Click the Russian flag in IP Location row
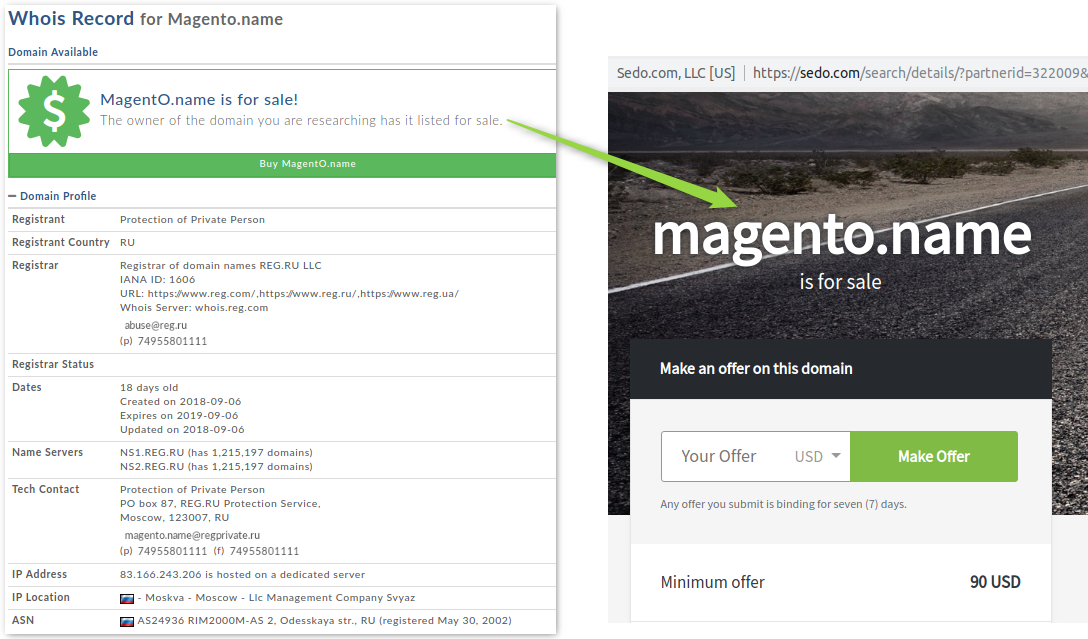 (127, 598)
